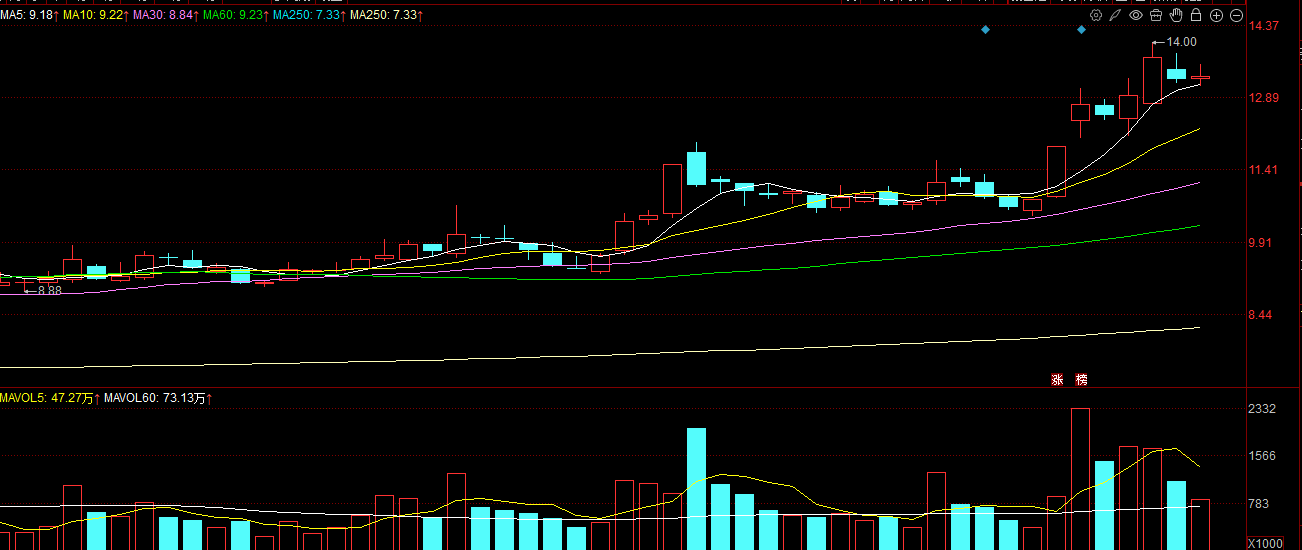Zoom in with the plus icon

click(1216, 15)
